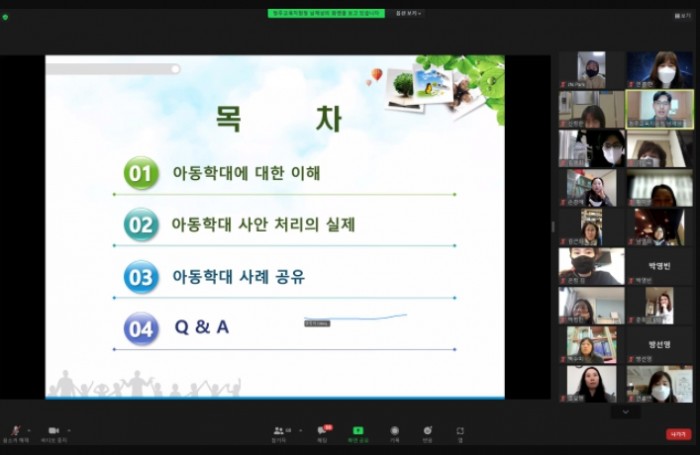Click the gallery panel resize handle
The width and height of the screenshot is (700, 455).
[x=553, y=226]
